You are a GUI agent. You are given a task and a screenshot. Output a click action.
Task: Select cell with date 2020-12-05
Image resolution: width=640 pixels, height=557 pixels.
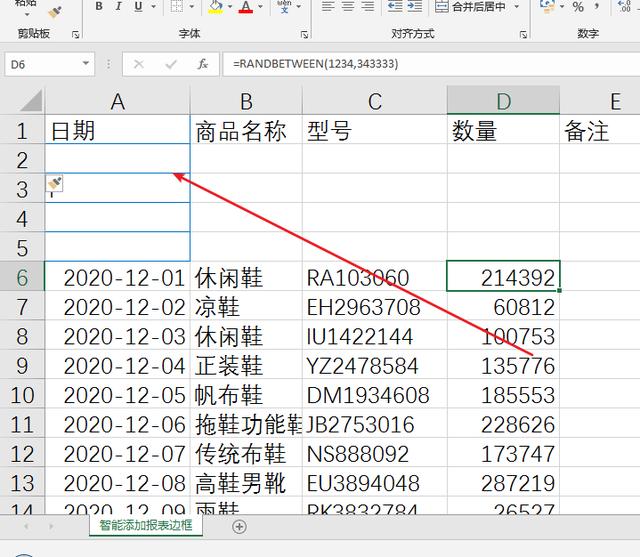tap(118, 395)
